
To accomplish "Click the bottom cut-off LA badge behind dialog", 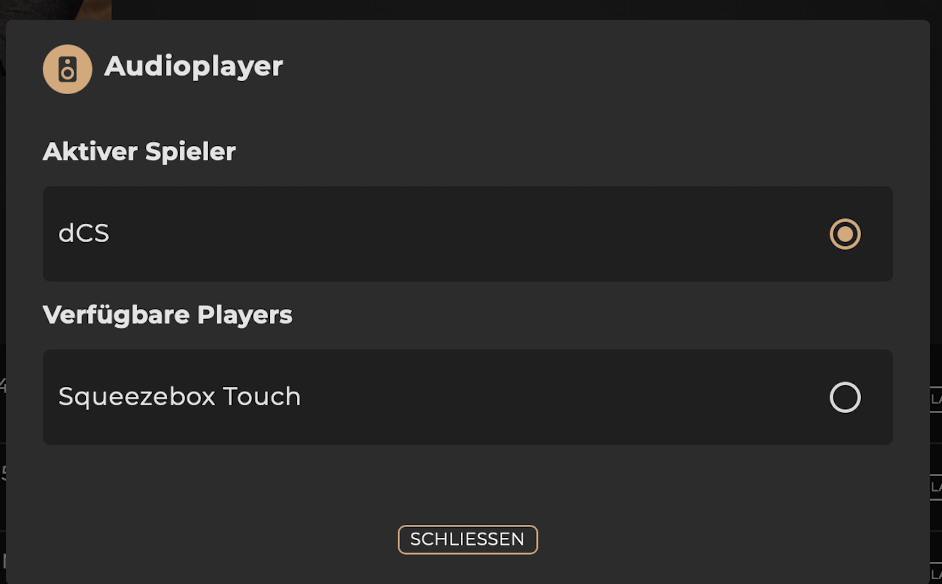I will point(936,573).
